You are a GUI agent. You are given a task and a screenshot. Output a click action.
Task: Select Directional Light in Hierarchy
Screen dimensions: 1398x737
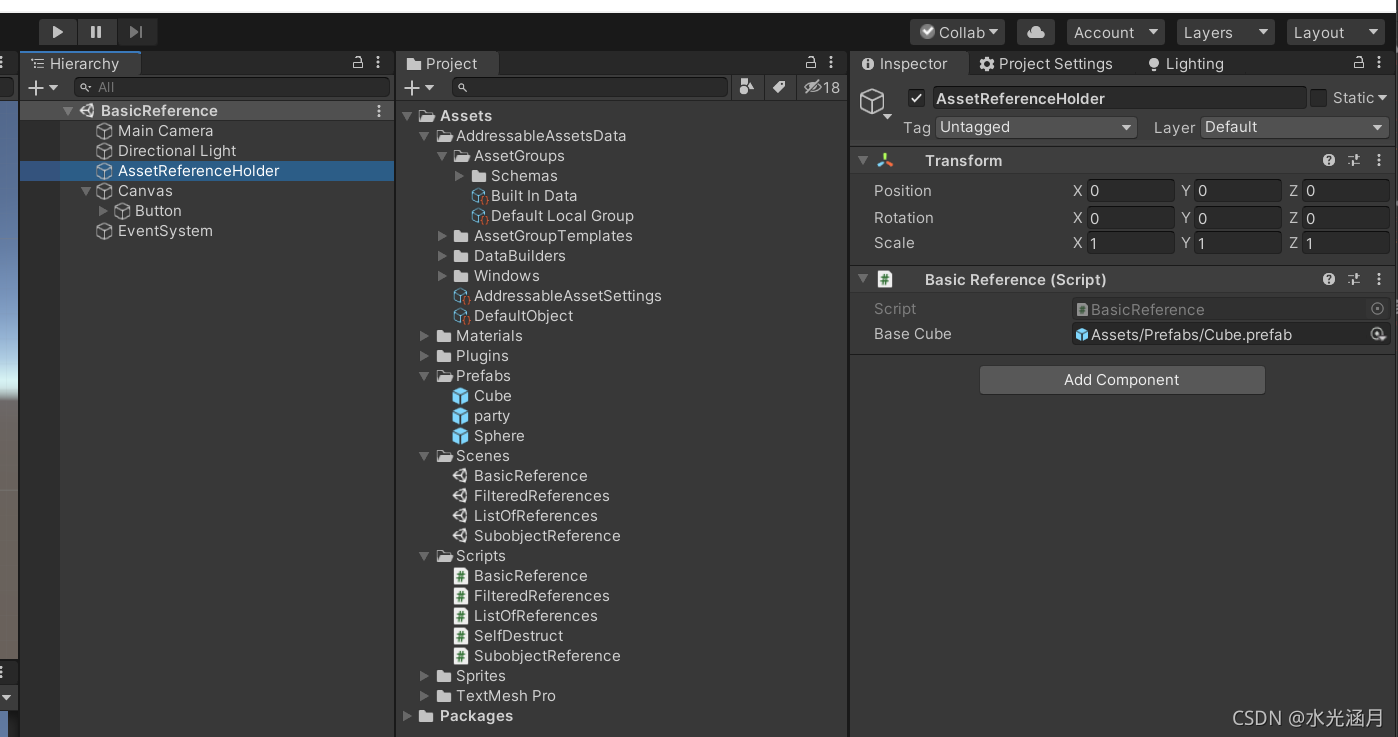point(177,151)
